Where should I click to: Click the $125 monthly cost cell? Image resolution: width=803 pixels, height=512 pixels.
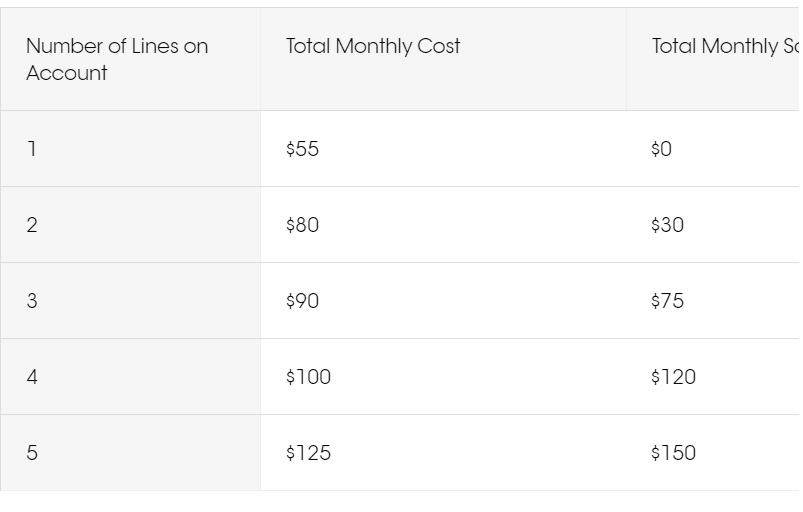(443, 453)
